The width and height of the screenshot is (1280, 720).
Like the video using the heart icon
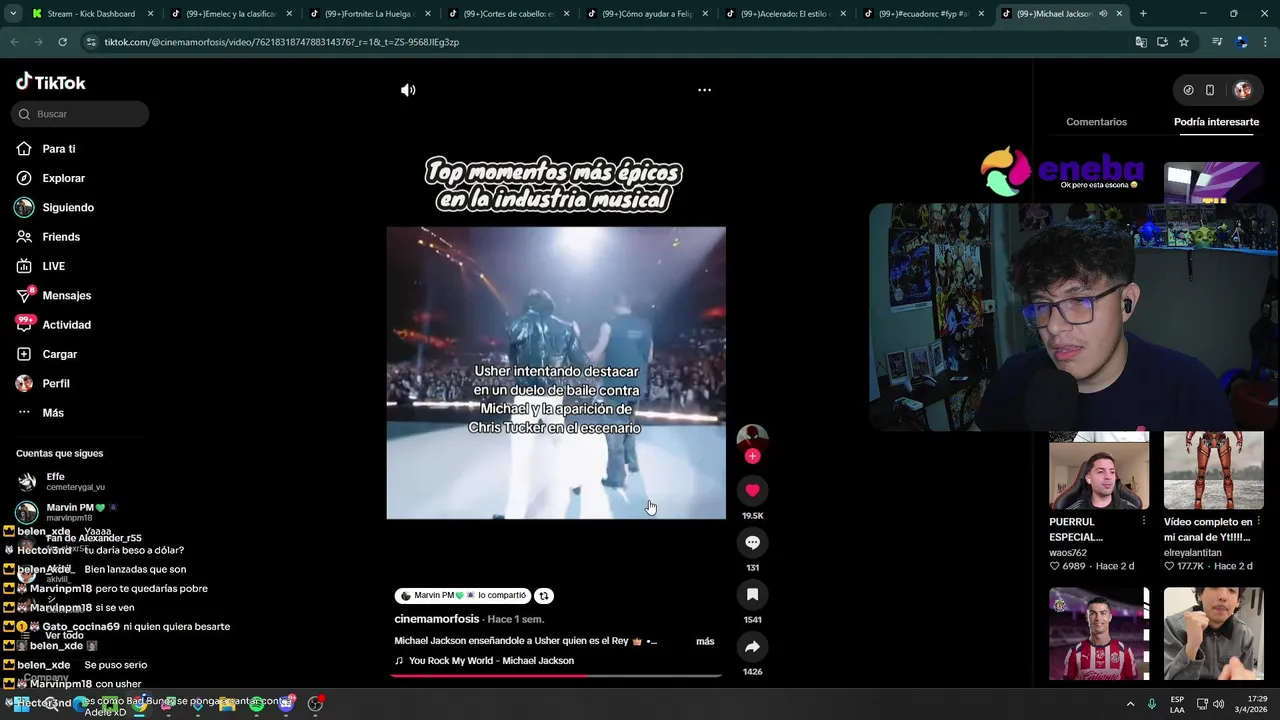[752, 490]
